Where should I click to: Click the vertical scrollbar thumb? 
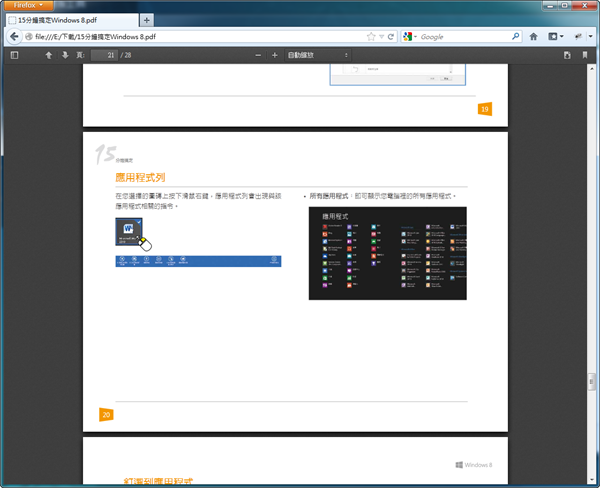coord(592,382)
